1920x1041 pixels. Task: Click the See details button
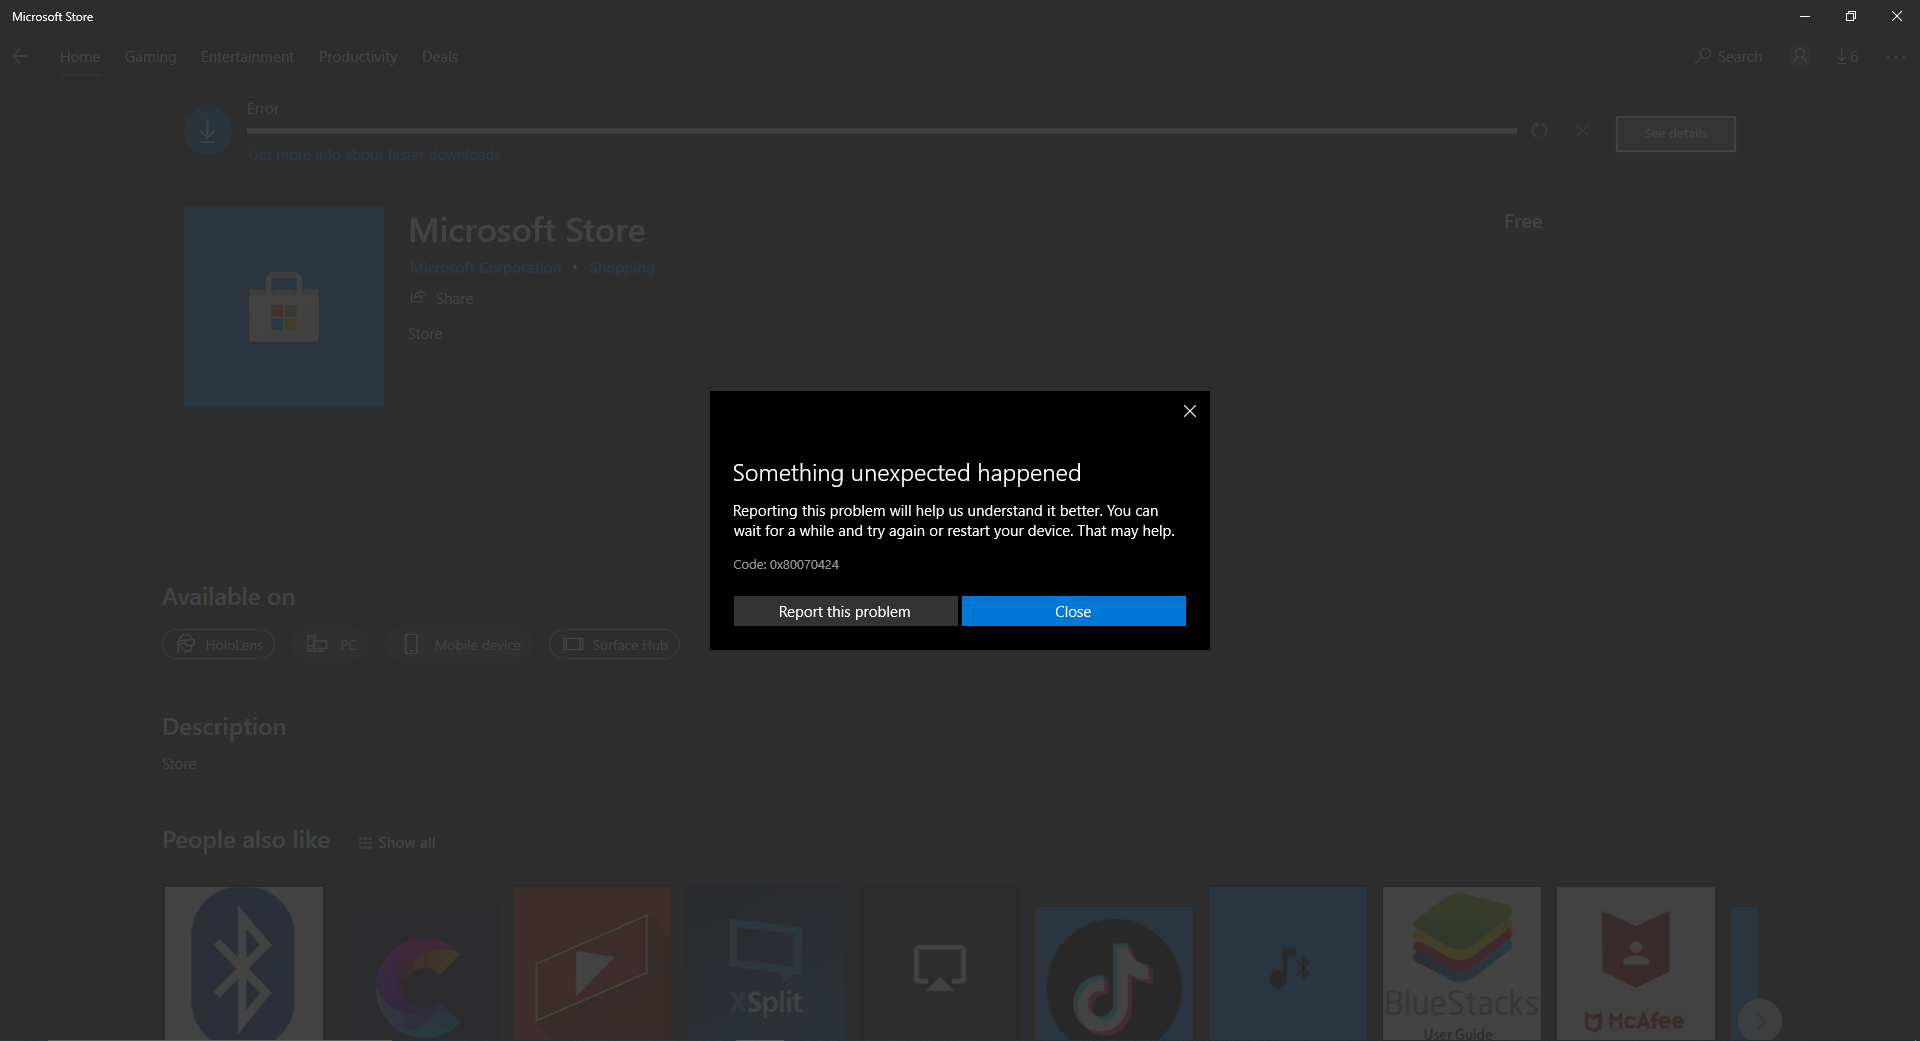(1675, 134)
